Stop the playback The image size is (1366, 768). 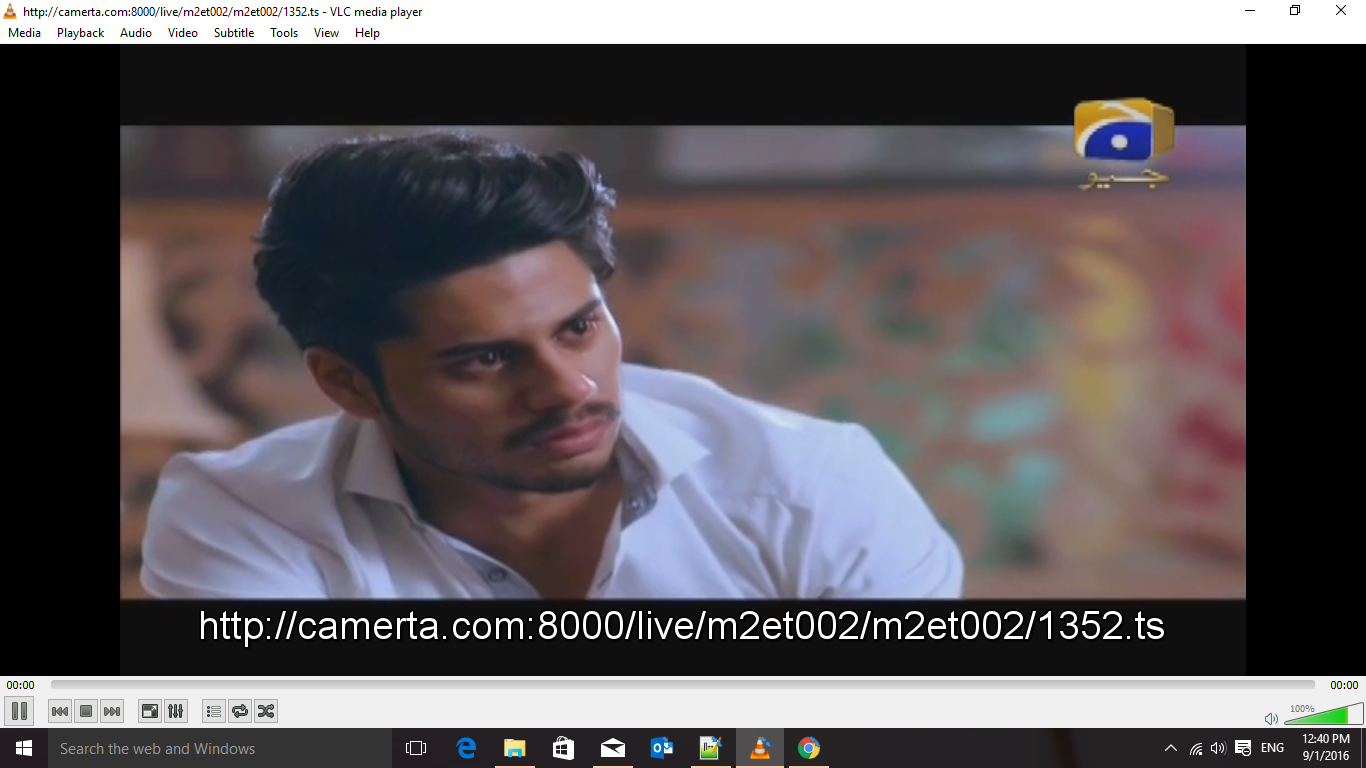[86, 711]
